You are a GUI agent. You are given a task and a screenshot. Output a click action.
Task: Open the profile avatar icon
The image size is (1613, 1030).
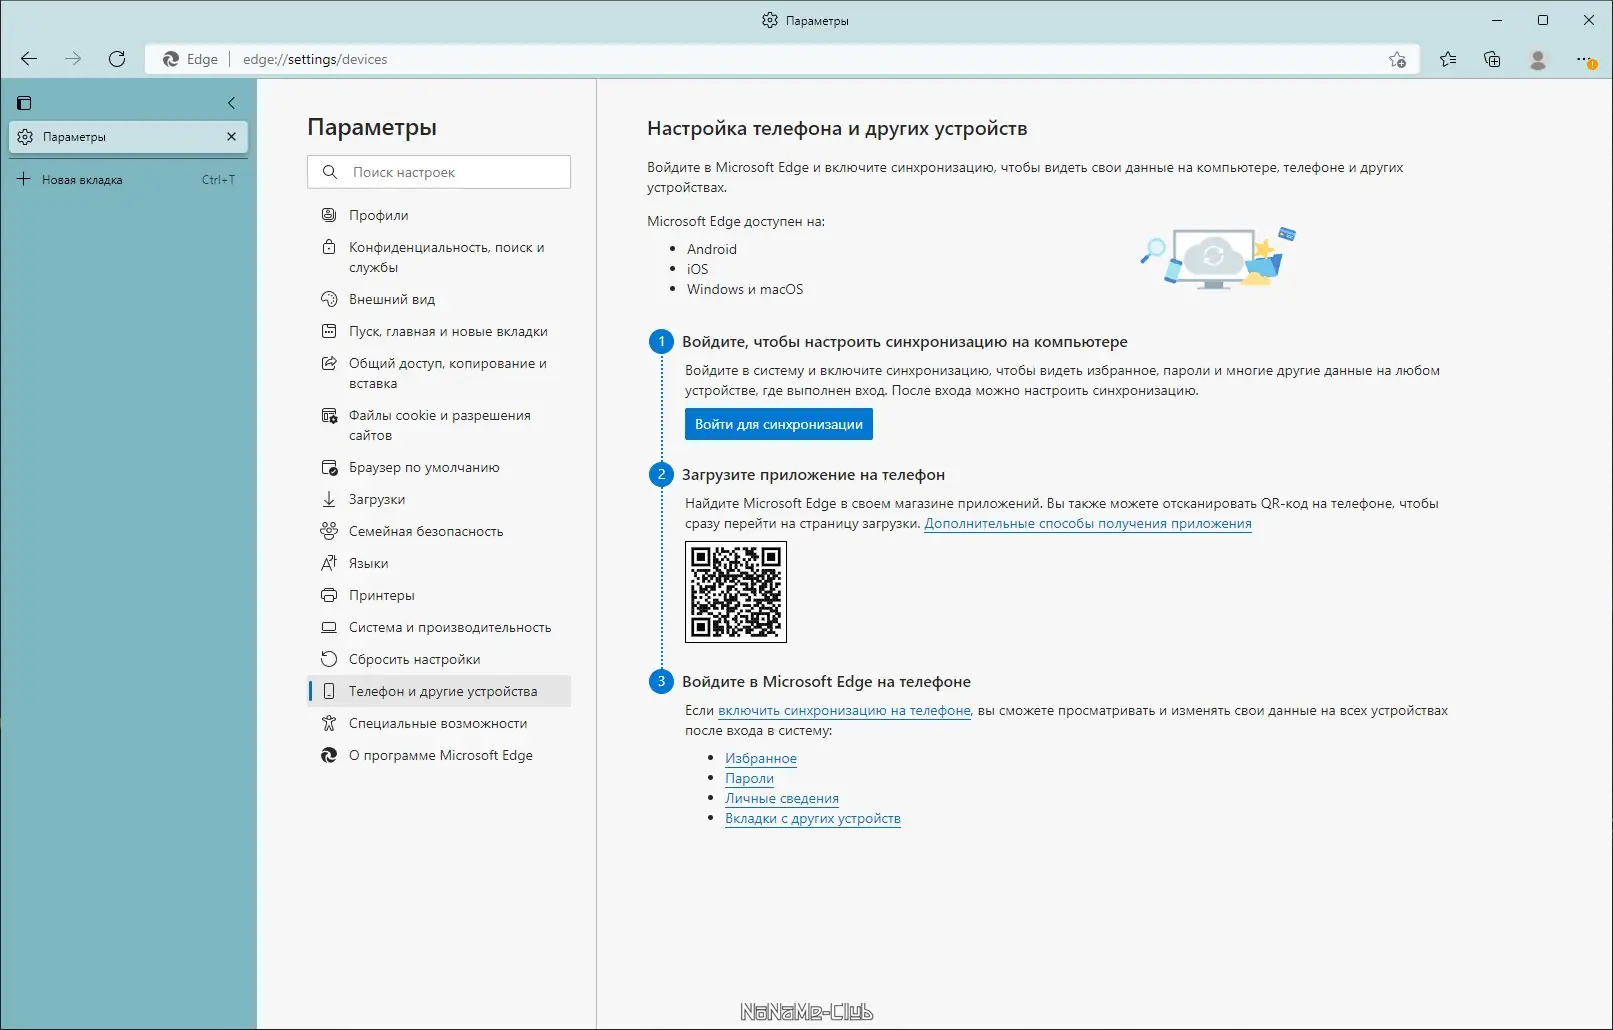(x=1538, y=59)
